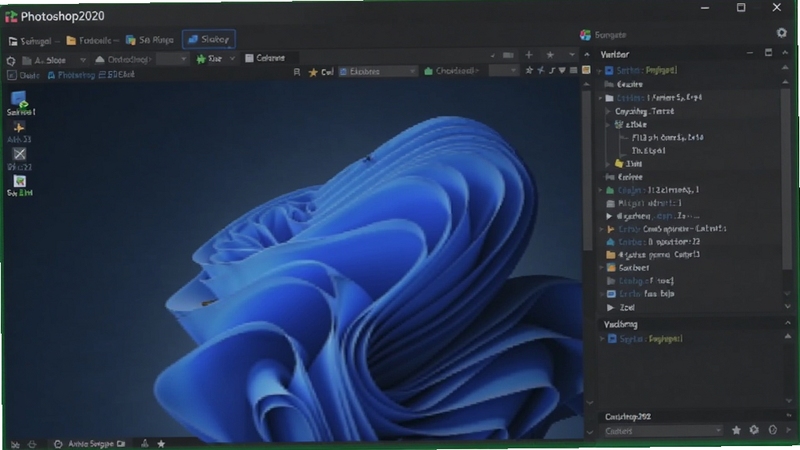The image size is (800, 450).
Task: Click the gear icon in the bottom-right panel footer
Action: 754,430
